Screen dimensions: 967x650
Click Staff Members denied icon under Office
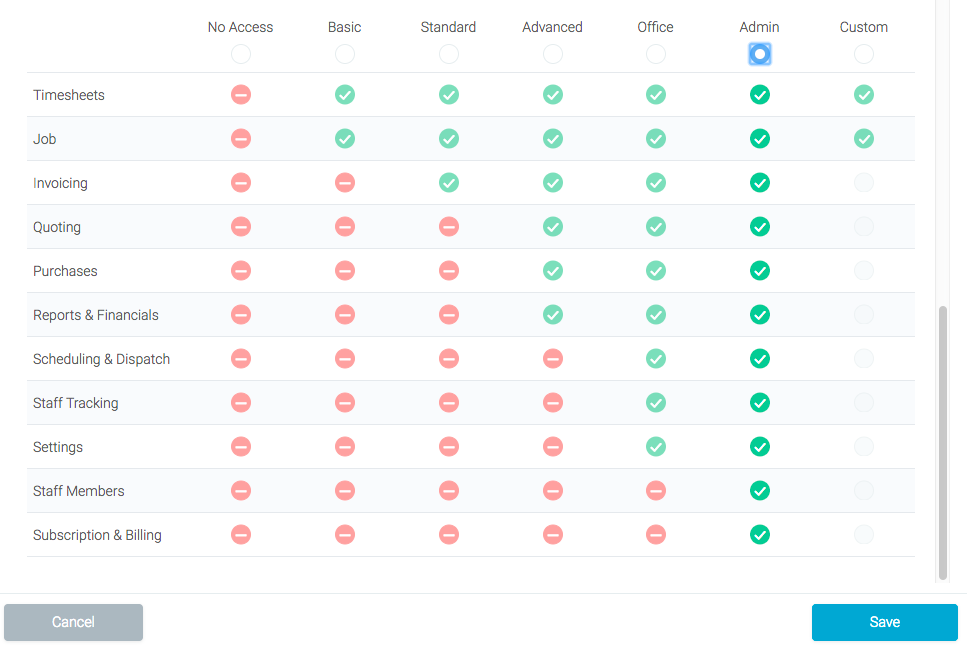coord(656,490)
